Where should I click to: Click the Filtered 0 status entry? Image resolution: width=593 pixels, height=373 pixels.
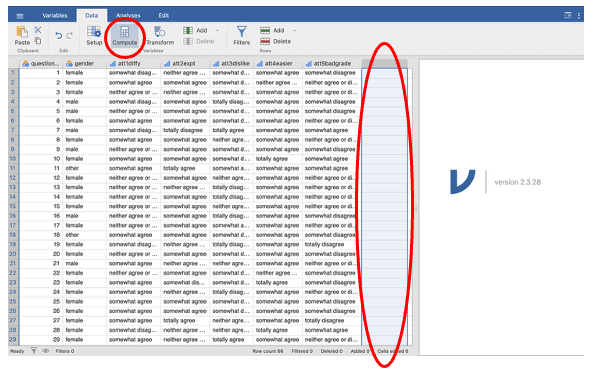coord(302,351)
